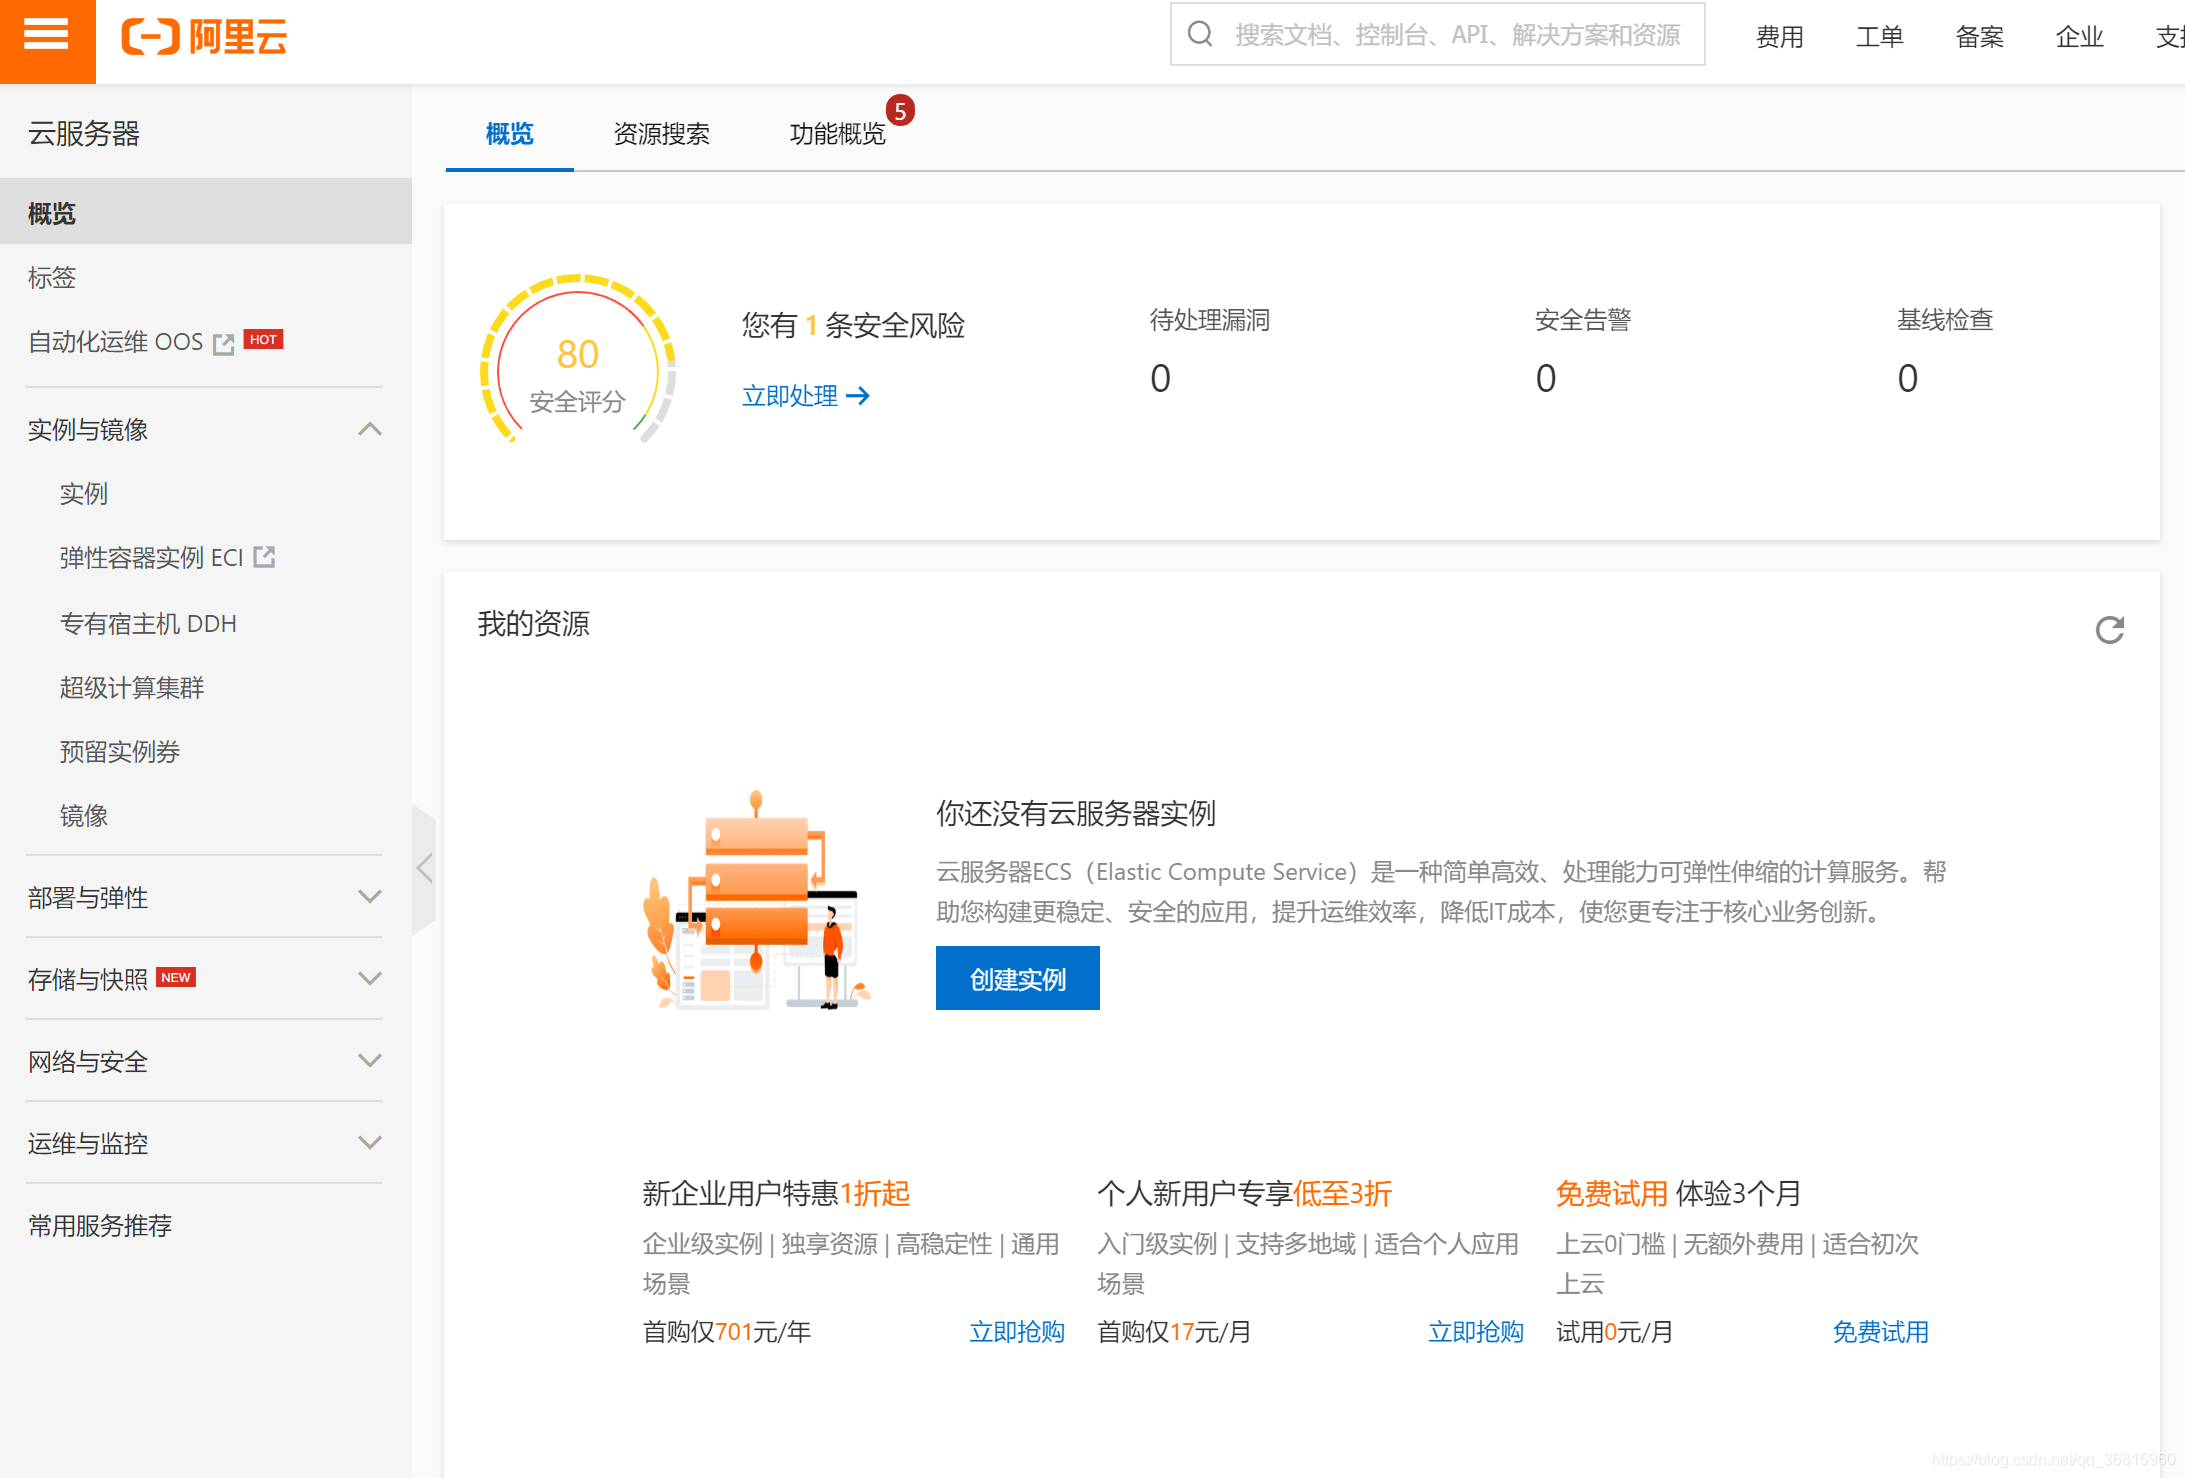Expand the 运维与监控 section chevron
The image size is (2185, 1478).
point(370,1142)
